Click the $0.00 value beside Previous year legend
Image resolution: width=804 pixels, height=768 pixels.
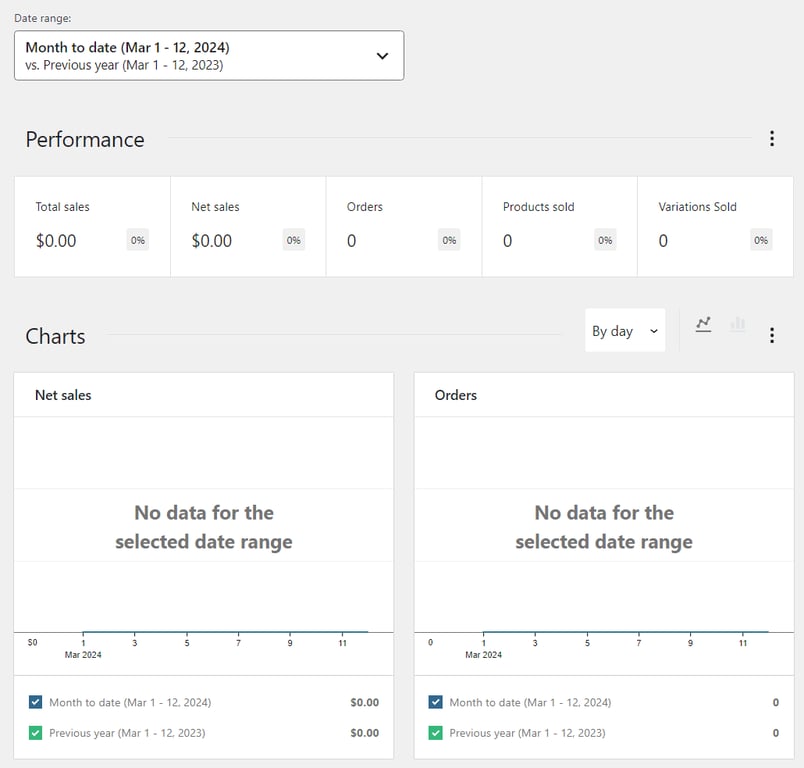(365, 733)
